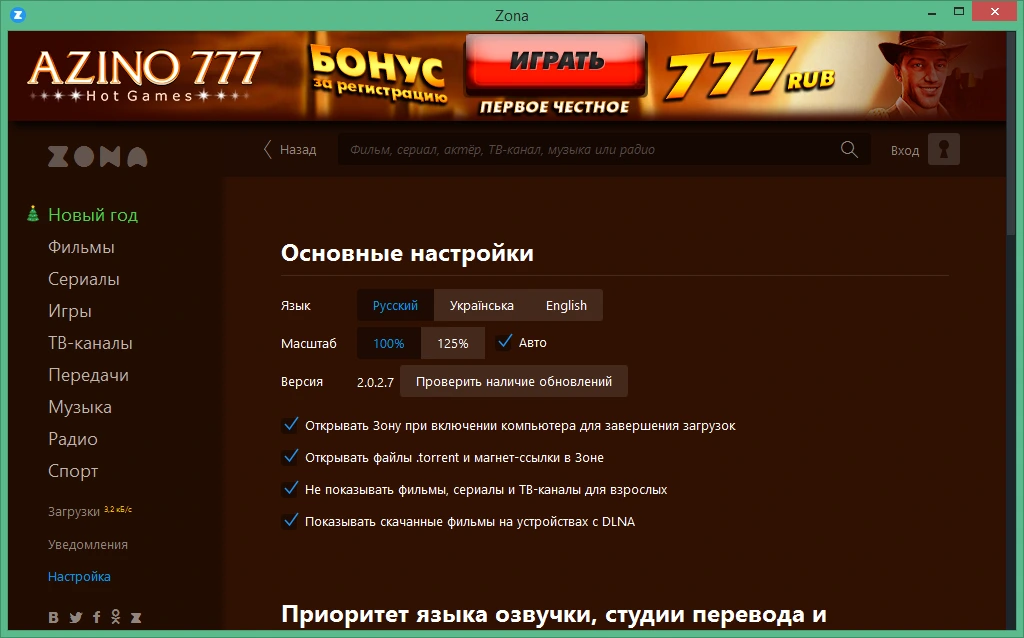Click the ИГРАТЬ banner button
Image resolution: width=1024 pixels, height=638 pixels.
[556, 61]
